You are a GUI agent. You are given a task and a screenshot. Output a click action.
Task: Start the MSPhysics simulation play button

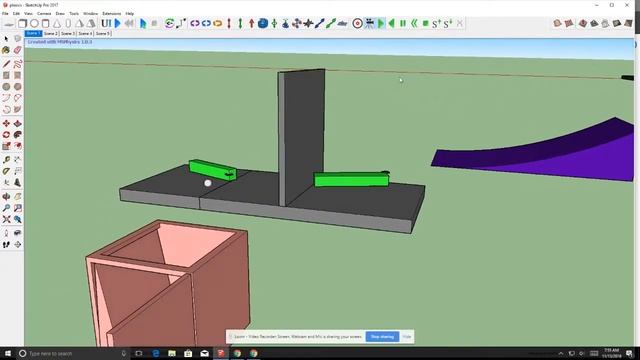point(118,24)
